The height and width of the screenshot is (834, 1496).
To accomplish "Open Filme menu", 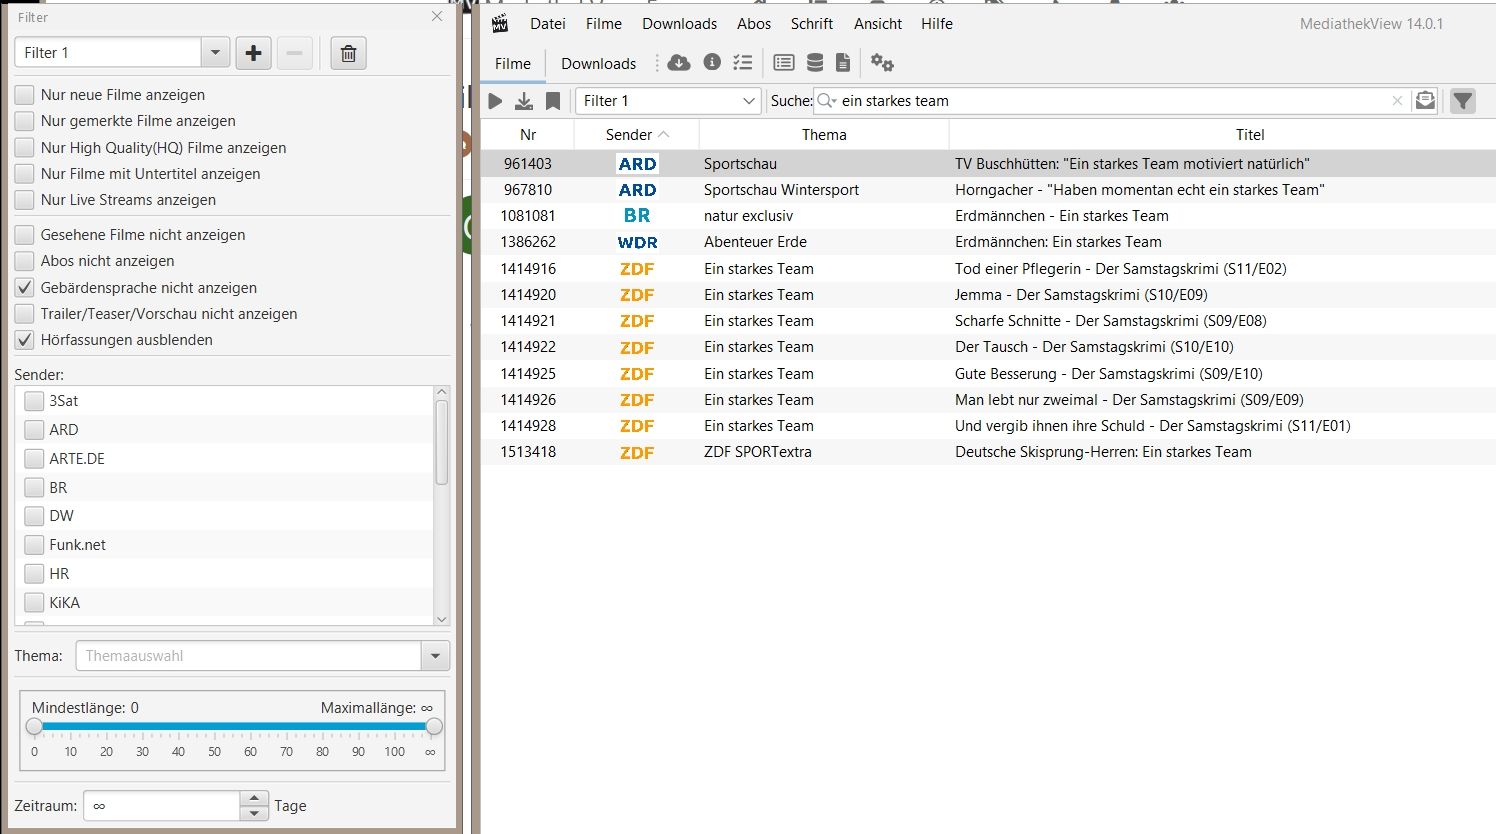I will tap(604, 23).
